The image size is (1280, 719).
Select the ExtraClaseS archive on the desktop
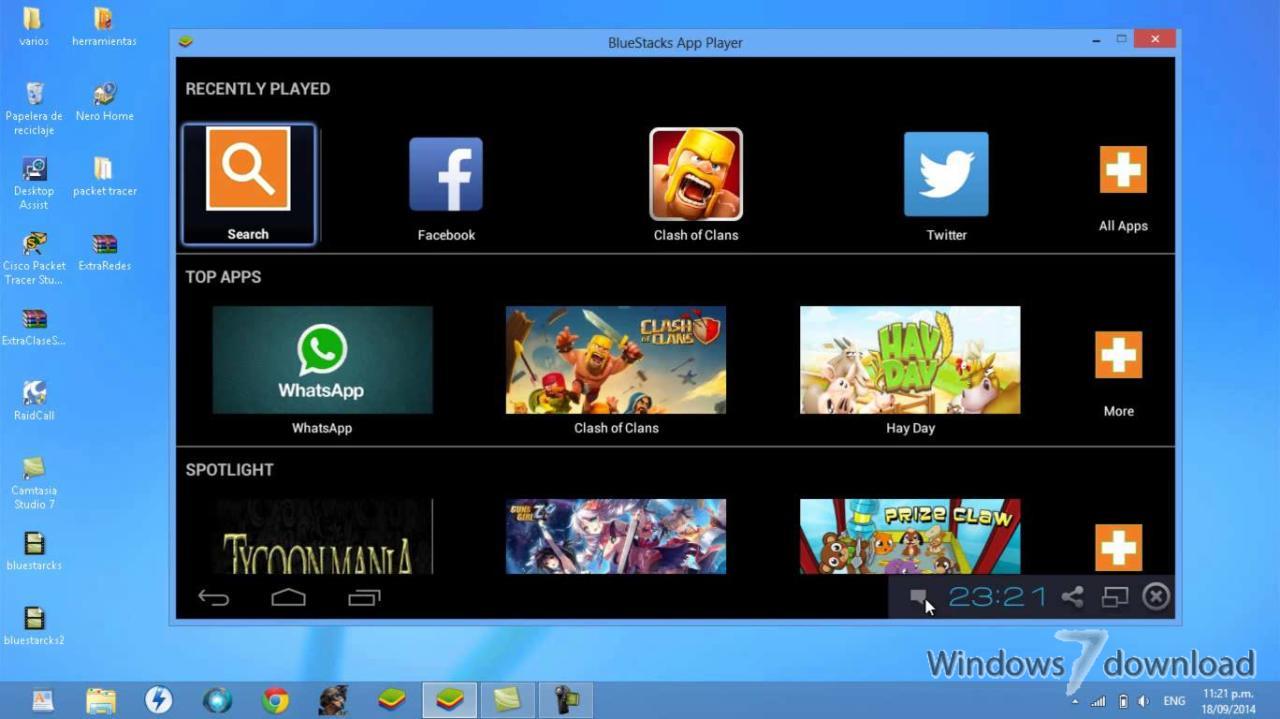click(34, 327)
